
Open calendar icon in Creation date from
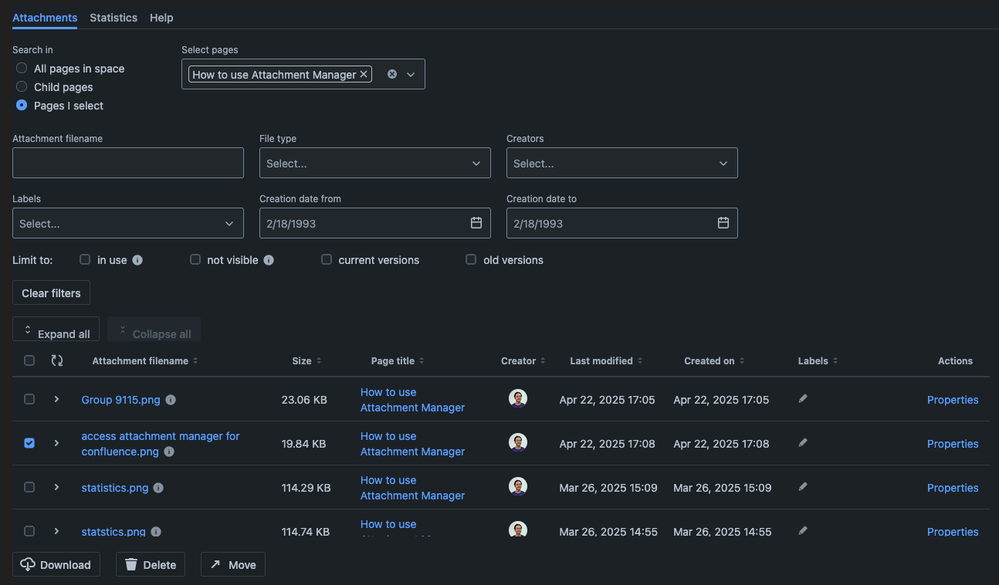click(476, 223)
